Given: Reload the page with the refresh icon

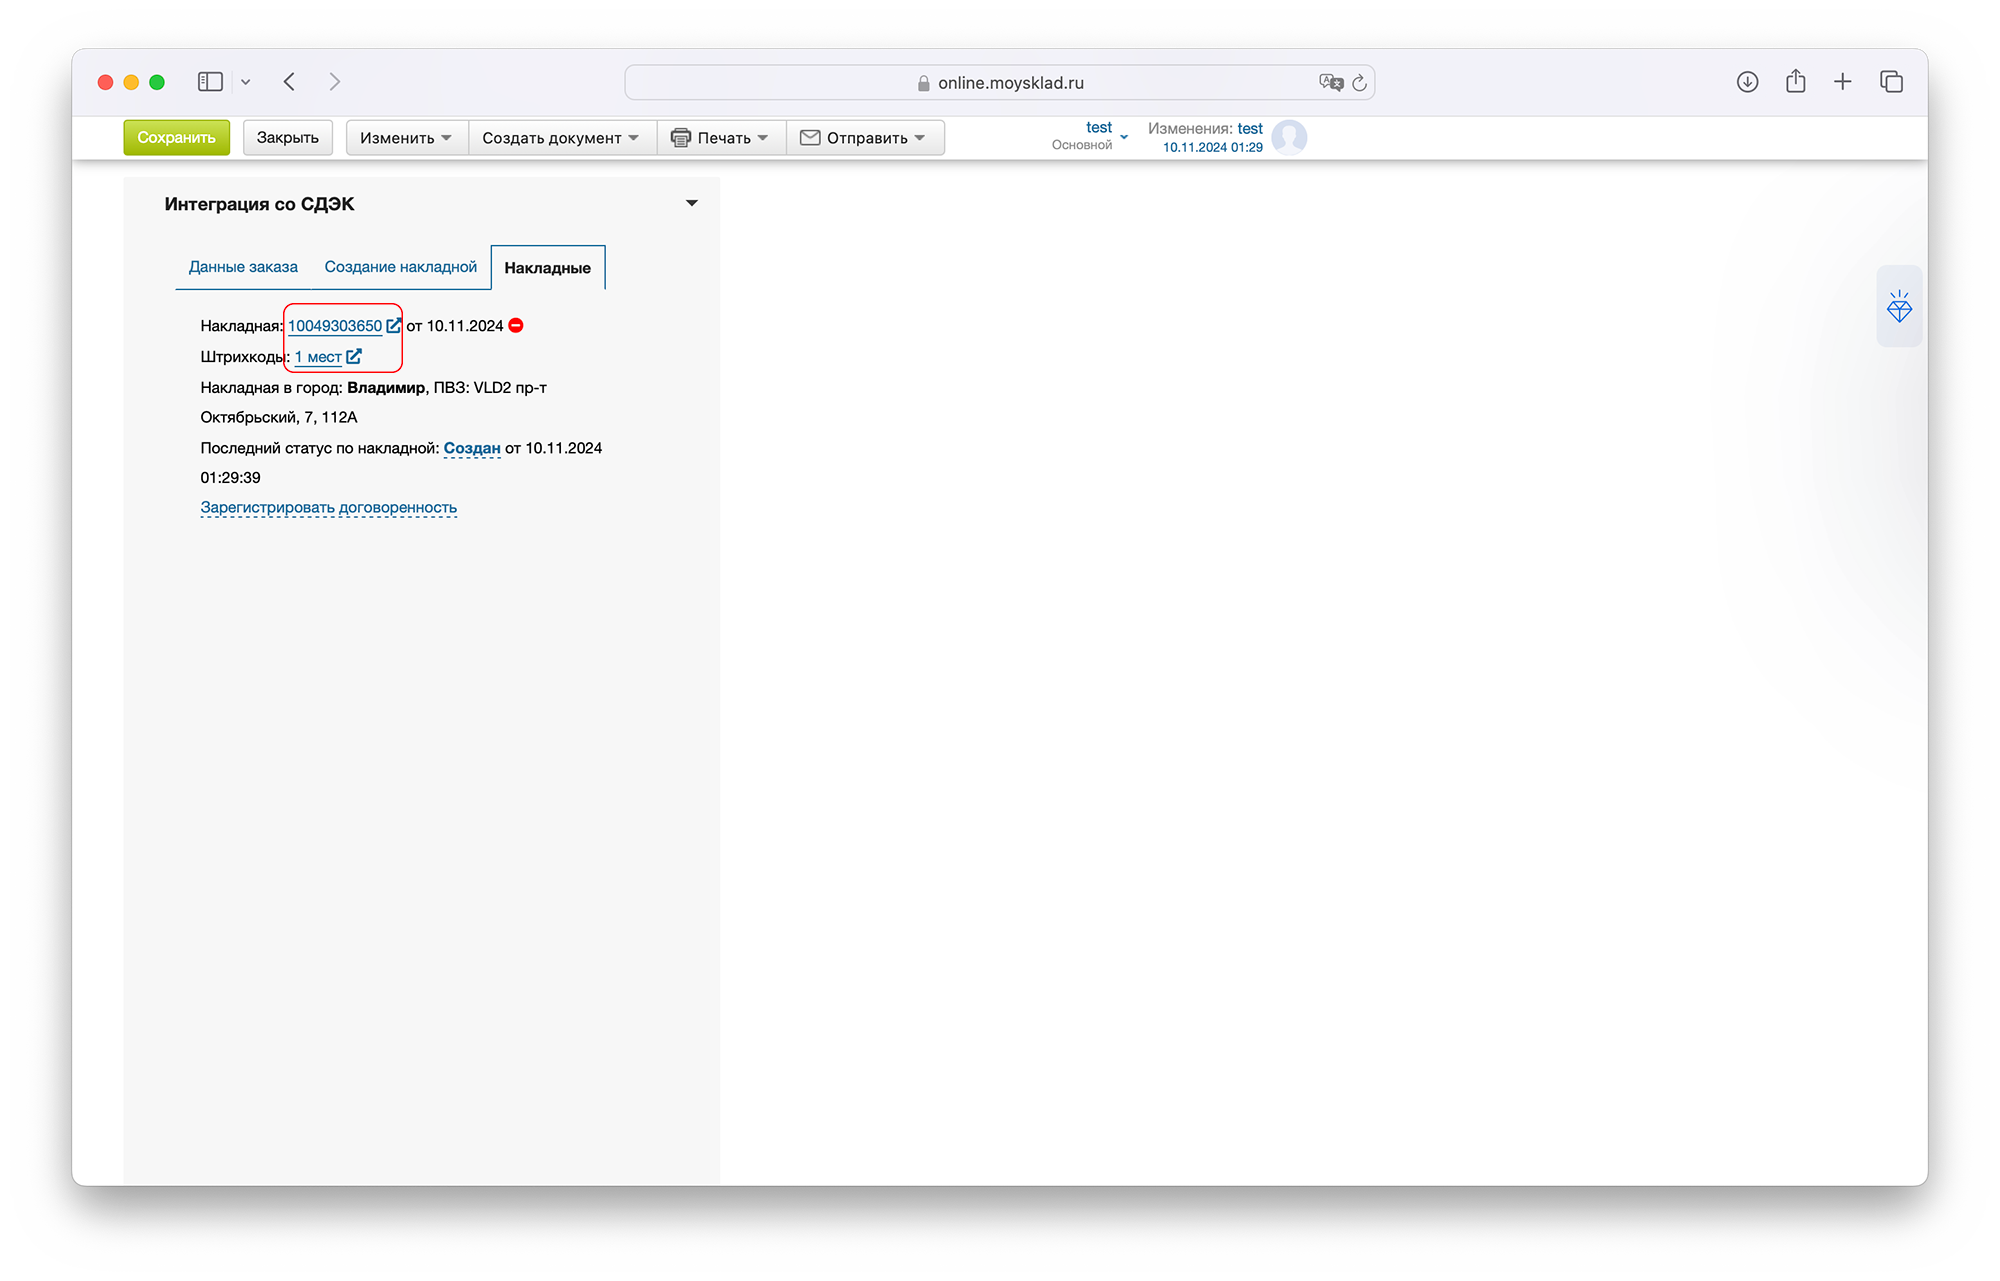Looking at the screenshot, I should 1359,83.
